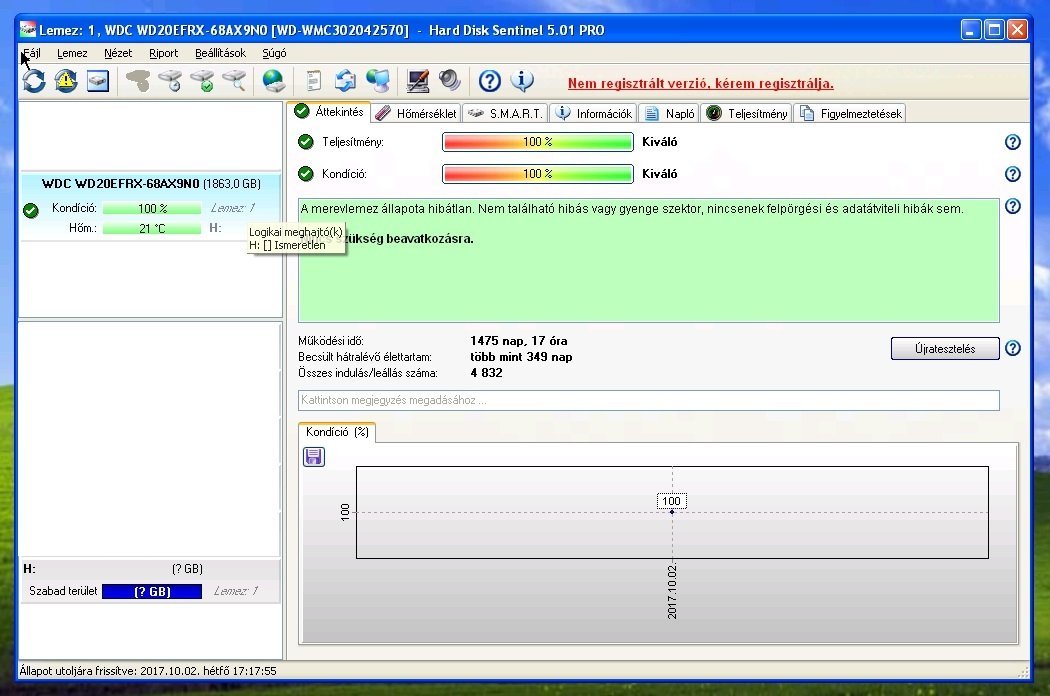Open the Beállítások menu

[220, 53]
